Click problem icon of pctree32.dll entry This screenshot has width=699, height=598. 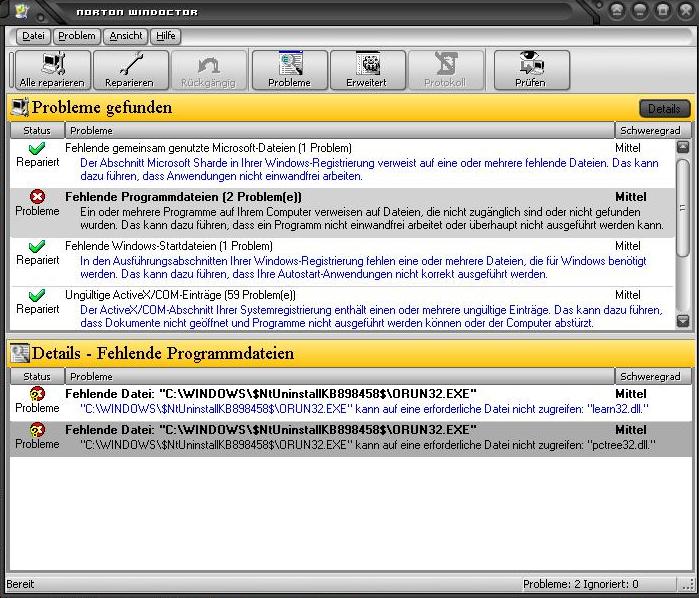pos(37,429)
